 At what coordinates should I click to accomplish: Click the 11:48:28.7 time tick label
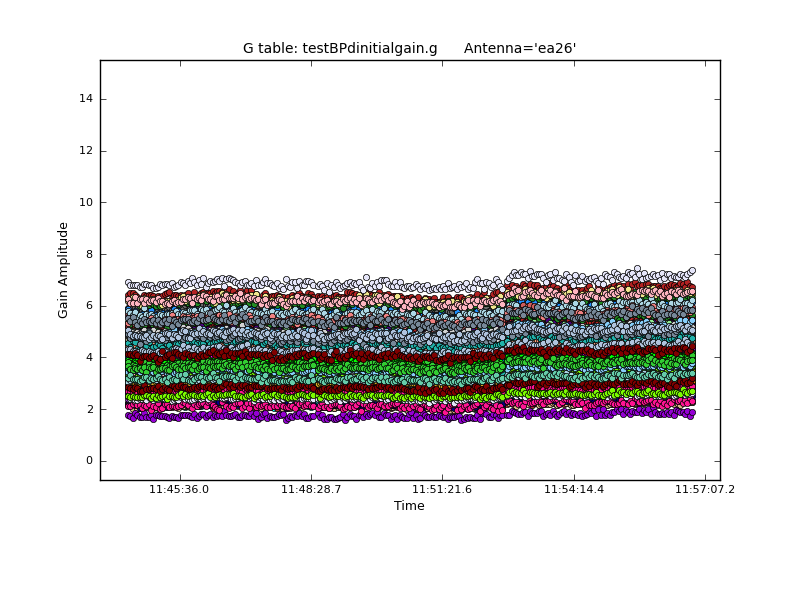[x=311, y=489]
